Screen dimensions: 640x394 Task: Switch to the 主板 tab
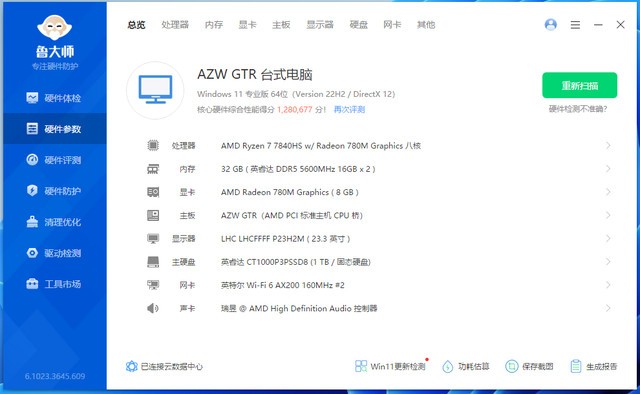coord(281,25)
